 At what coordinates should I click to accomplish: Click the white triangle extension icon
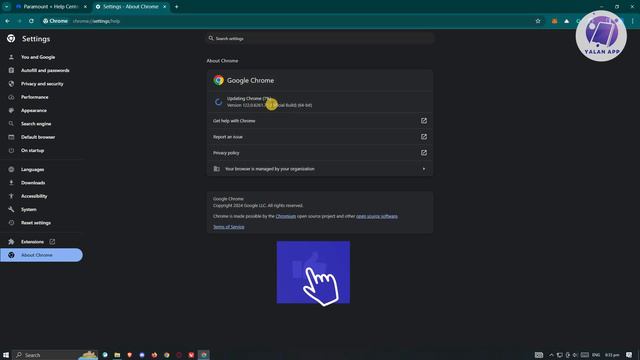click(x=567, y=21)
